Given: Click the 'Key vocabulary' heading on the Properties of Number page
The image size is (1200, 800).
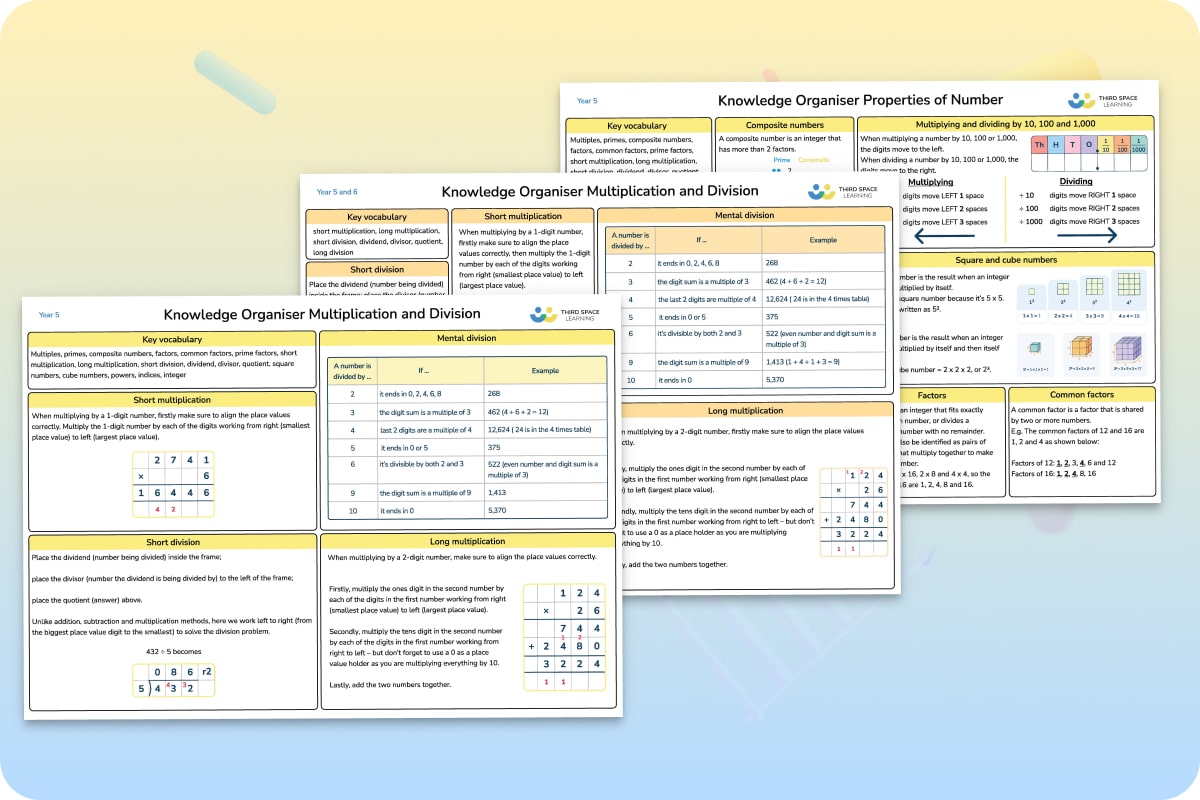Looking at the screenshot, I should coord(637,126).
